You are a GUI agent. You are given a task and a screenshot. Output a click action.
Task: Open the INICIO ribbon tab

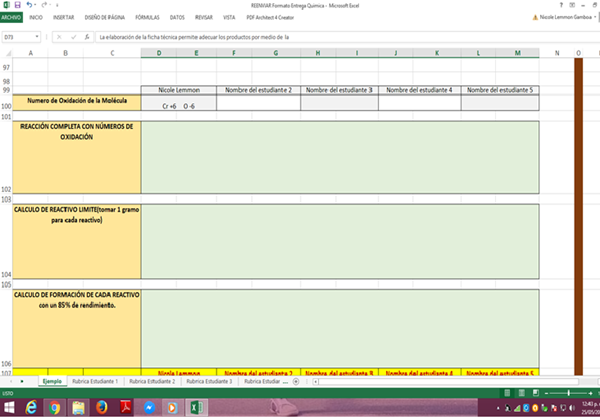pos(36,18)
